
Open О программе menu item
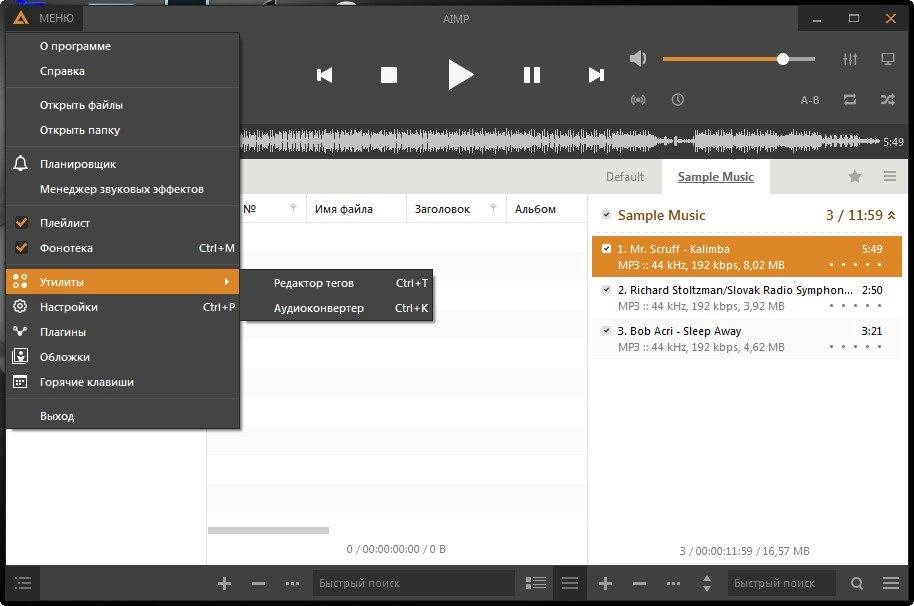click(x=122, y=46)
